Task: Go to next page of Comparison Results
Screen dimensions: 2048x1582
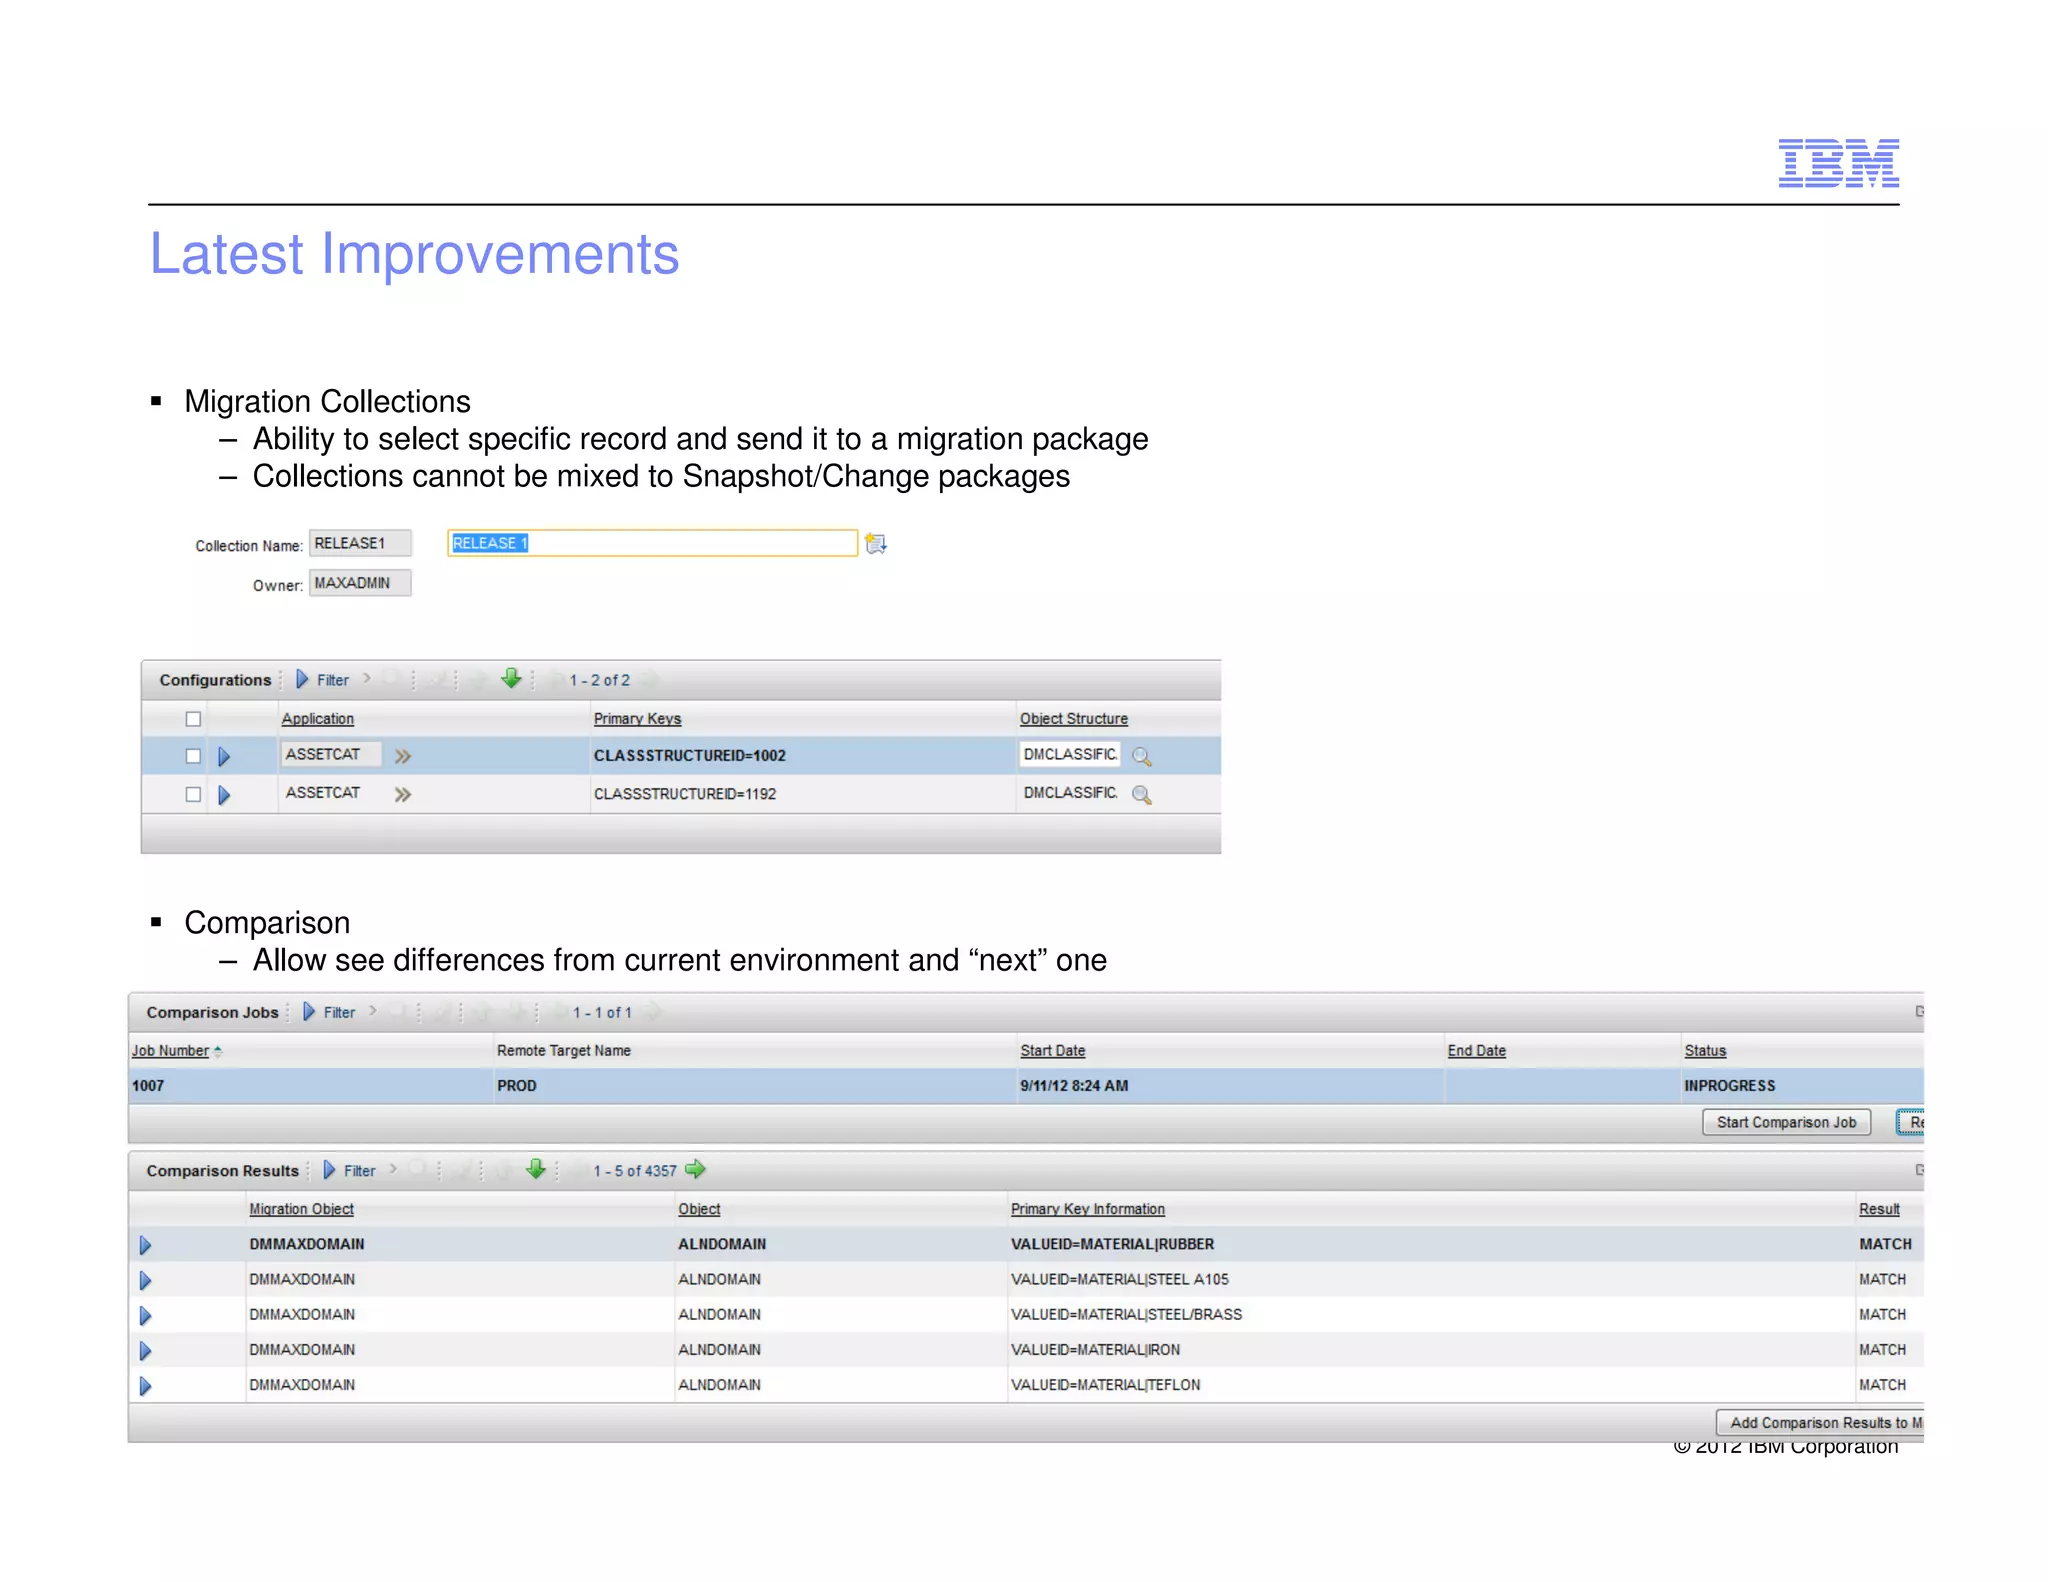Action: (696, 1169)
